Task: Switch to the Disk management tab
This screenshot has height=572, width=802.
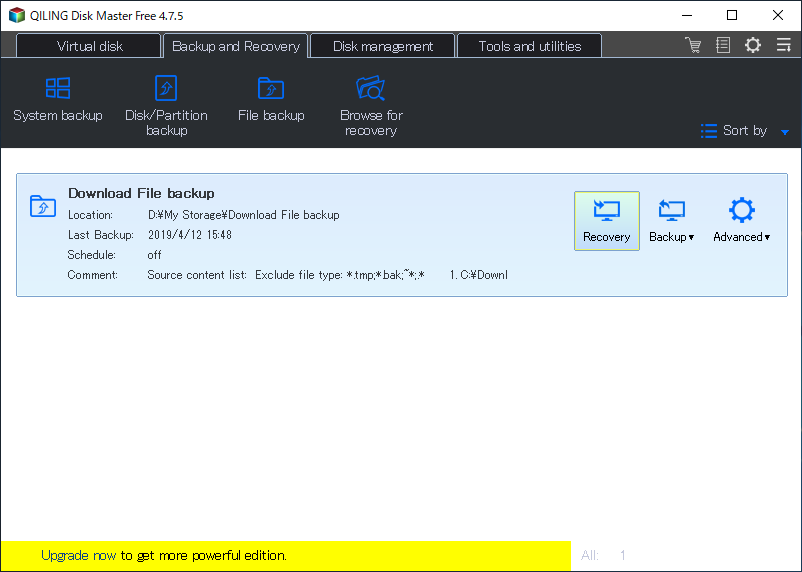Action: (x=383, y=46)
